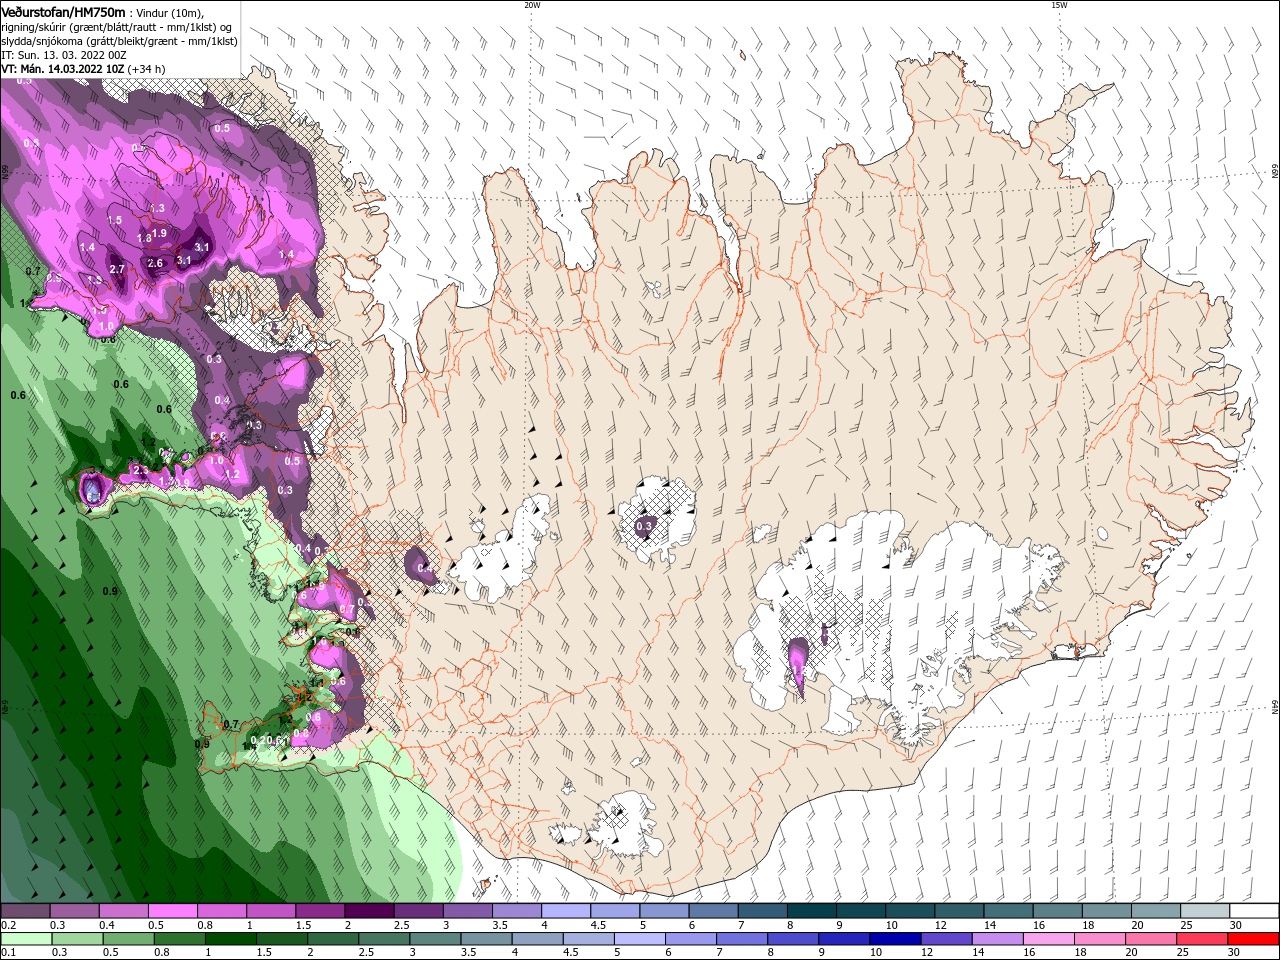Pick the bright pink swatch between snow legend 0.5 and 0.8
The height and width of the screenshot is (960, 1280).
172,911
